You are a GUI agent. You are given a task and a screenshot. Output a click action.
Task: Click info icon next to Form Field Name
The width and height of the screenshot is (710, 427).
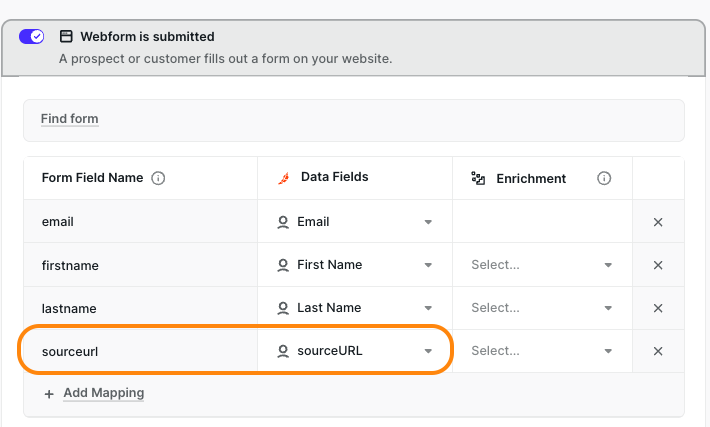[x=157, y=178]
